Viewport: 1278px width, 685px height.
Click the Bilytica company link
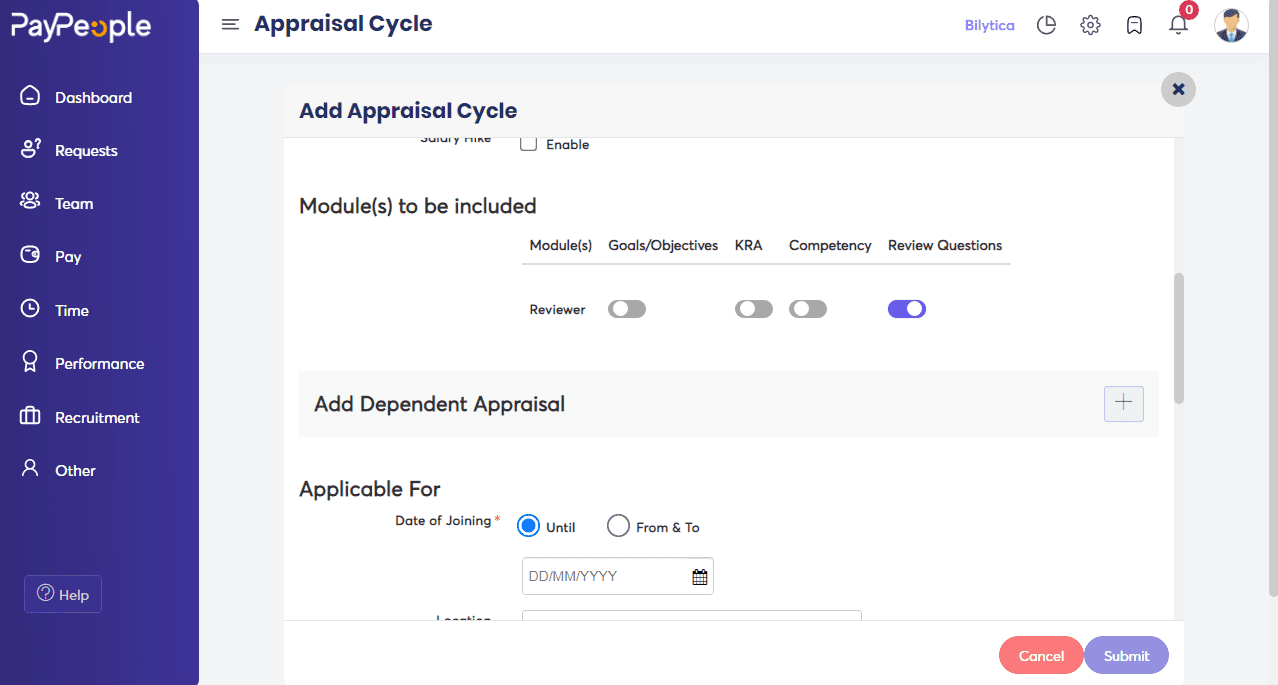coord(989,25)
